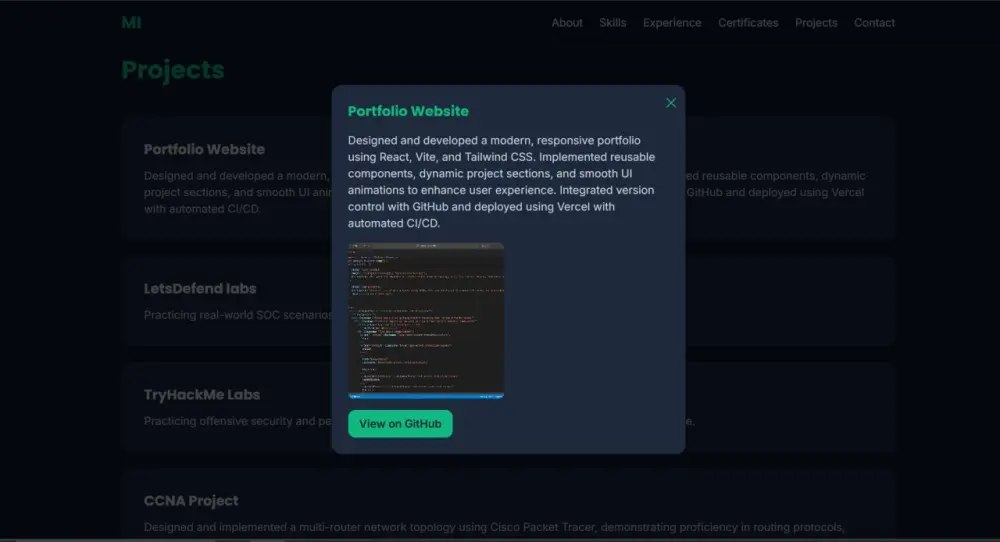
Task: Navigate to Skills in the navbar
Action: 613,23
